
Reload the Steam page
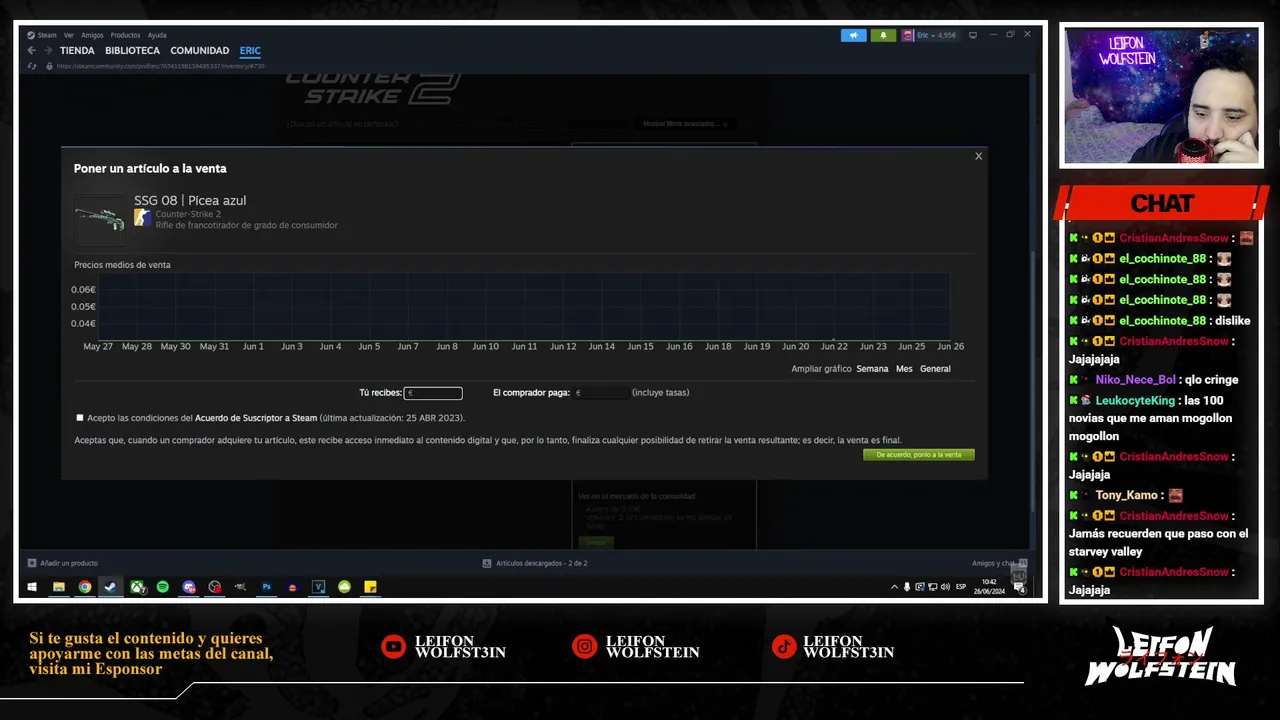tap(32, 67)
